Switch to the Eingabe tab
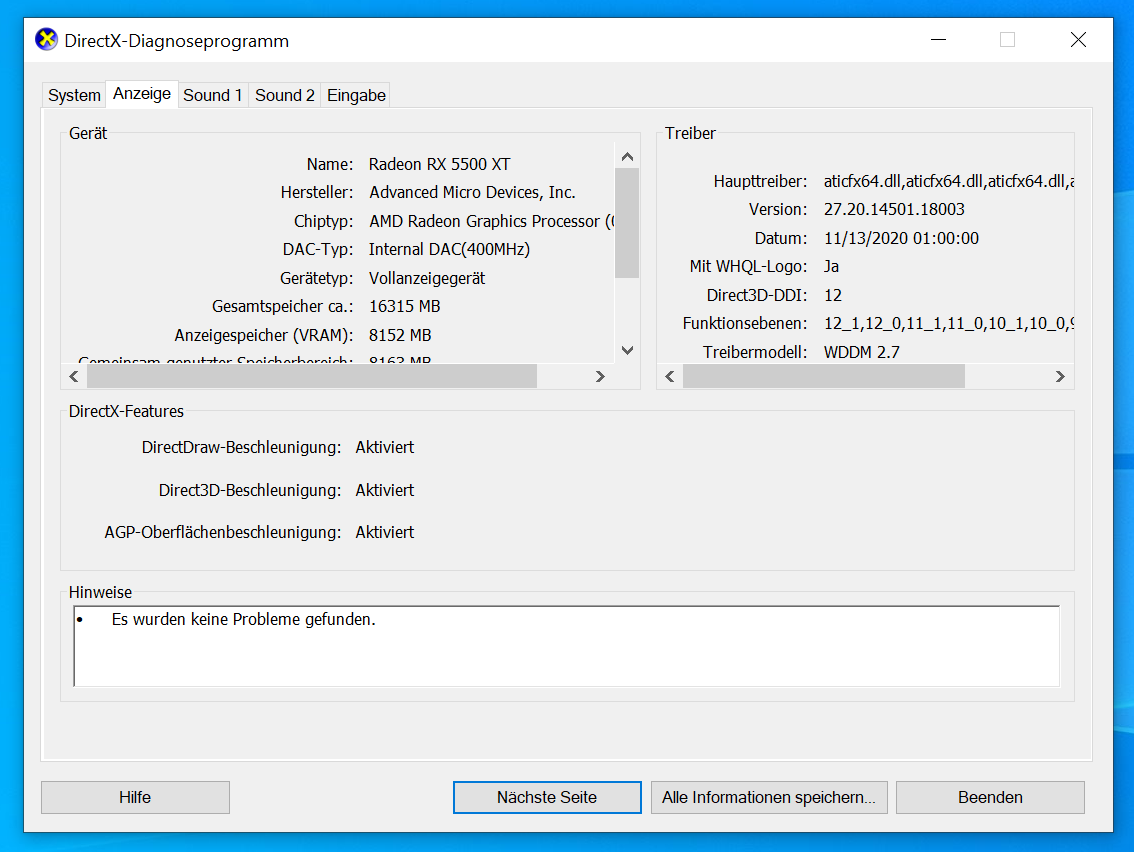The image size is (1134, 852). click(356, 95)
